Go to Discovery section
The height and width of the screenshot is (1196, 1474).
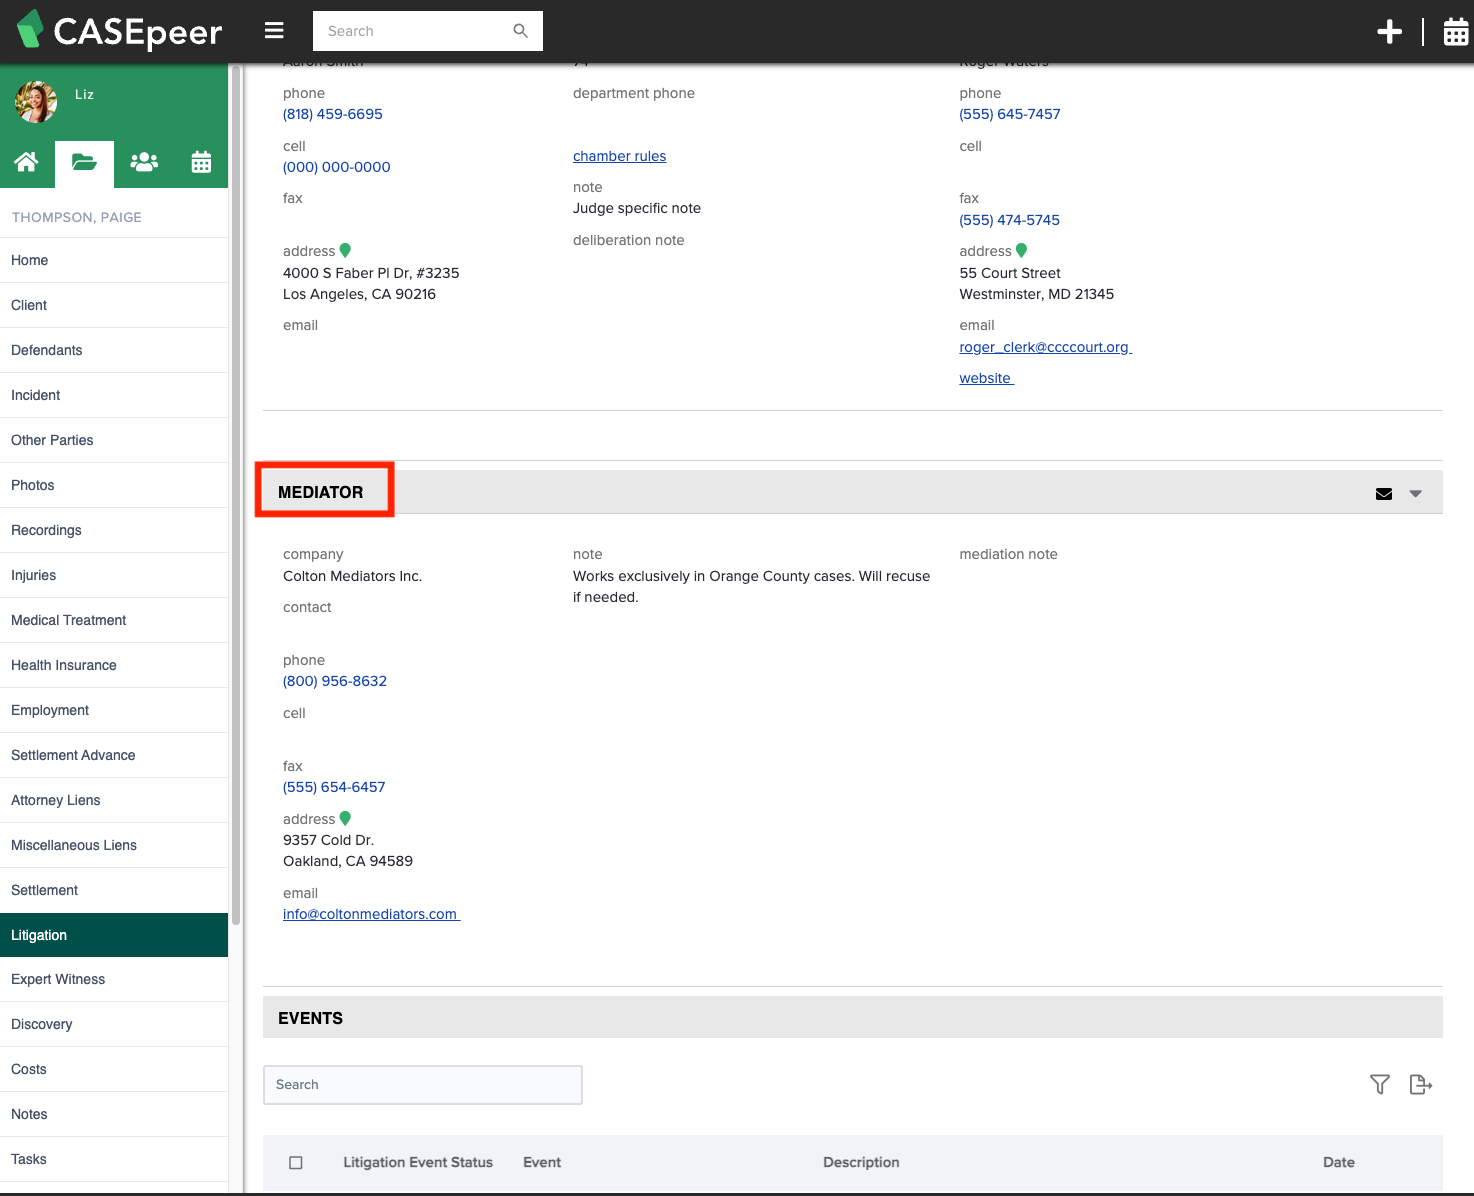click(114, 1024)
